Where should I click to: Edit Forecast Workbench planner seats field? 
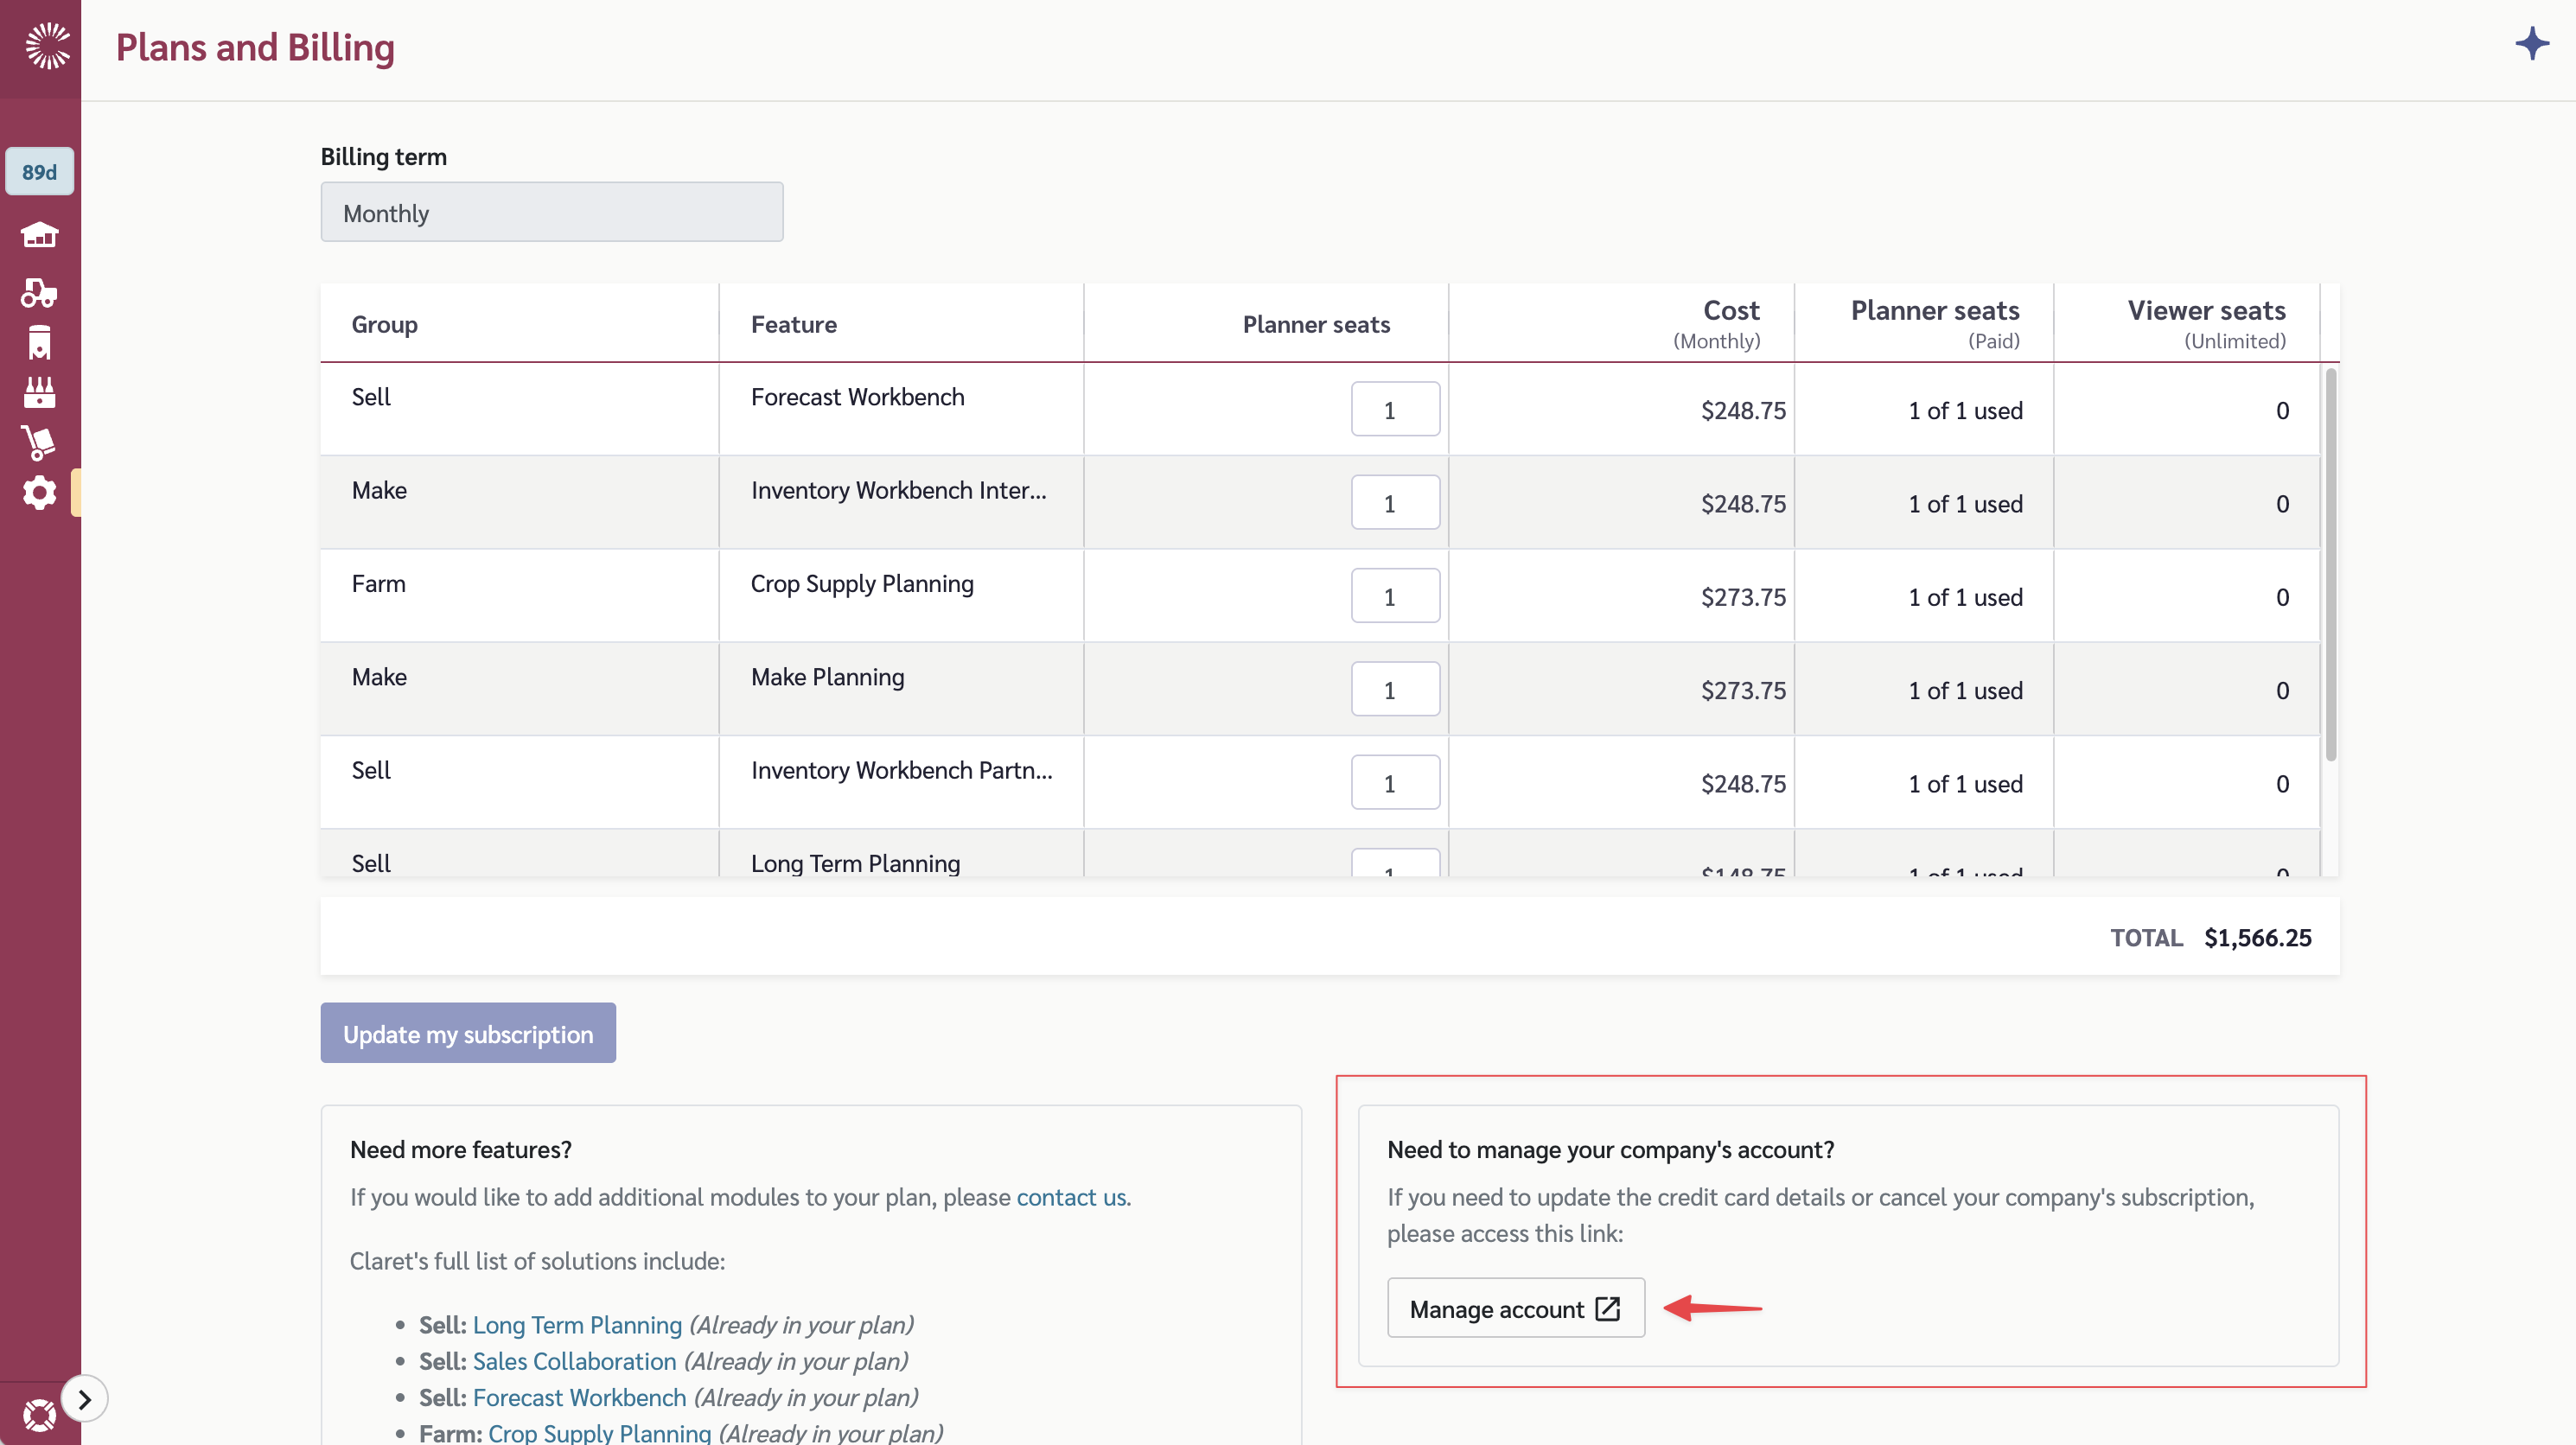pyautogui.click(x=1394, y=409)
